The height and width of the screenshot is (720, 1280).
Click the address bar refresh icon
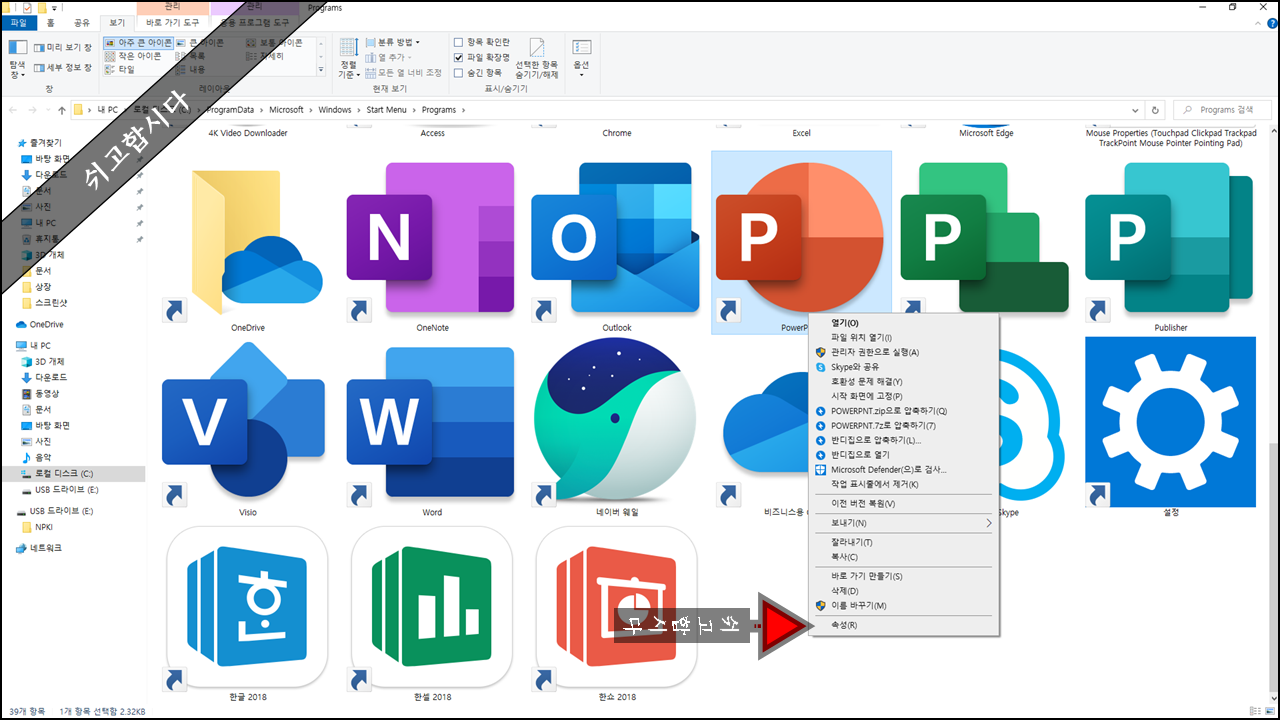(1156, 110)
